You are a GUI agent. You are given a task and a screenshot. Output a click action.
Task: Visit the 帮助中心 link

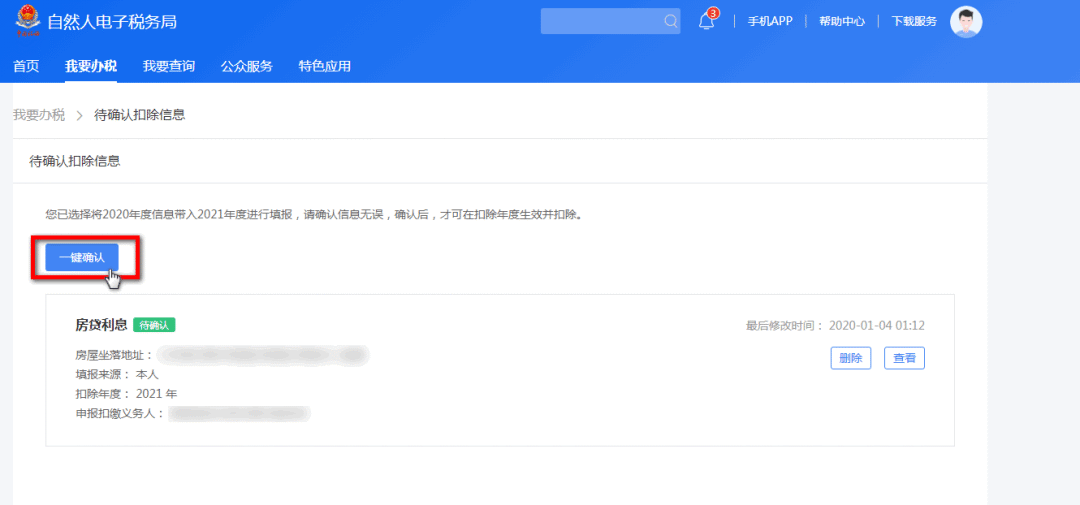842,21
